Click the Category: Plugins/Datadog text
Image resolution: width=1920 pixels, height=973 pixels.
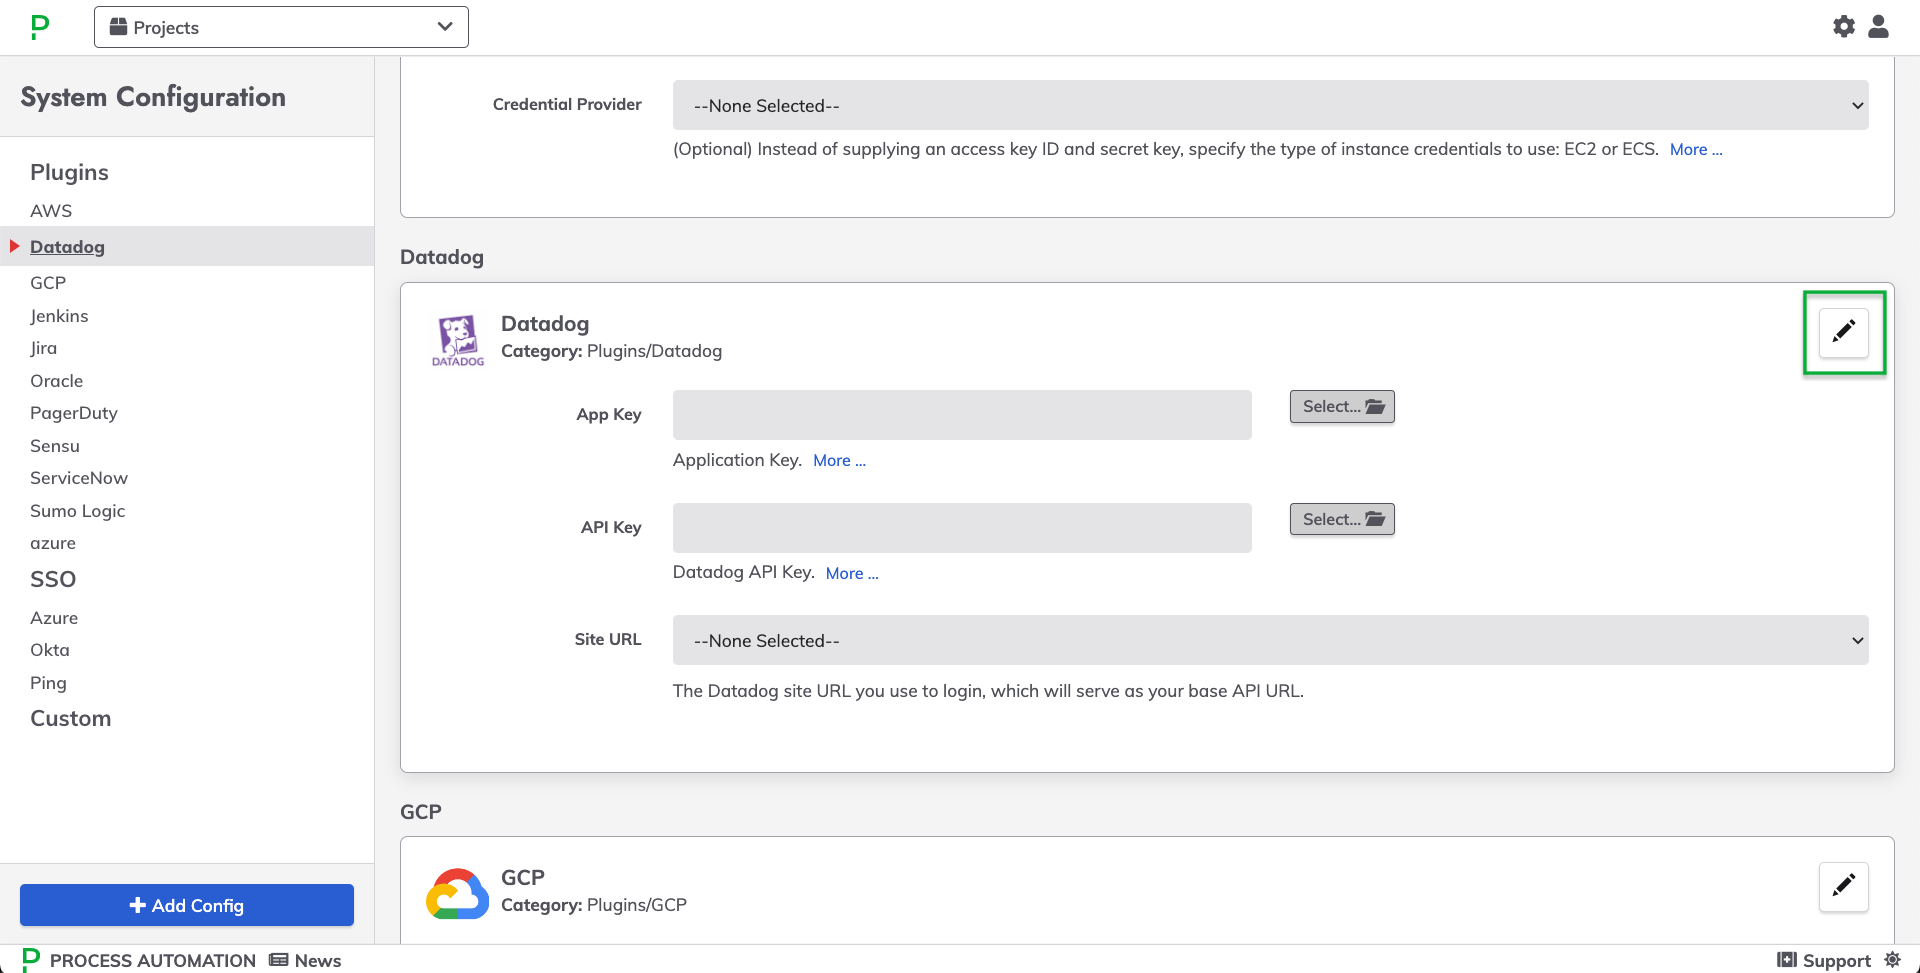point(611,351)
